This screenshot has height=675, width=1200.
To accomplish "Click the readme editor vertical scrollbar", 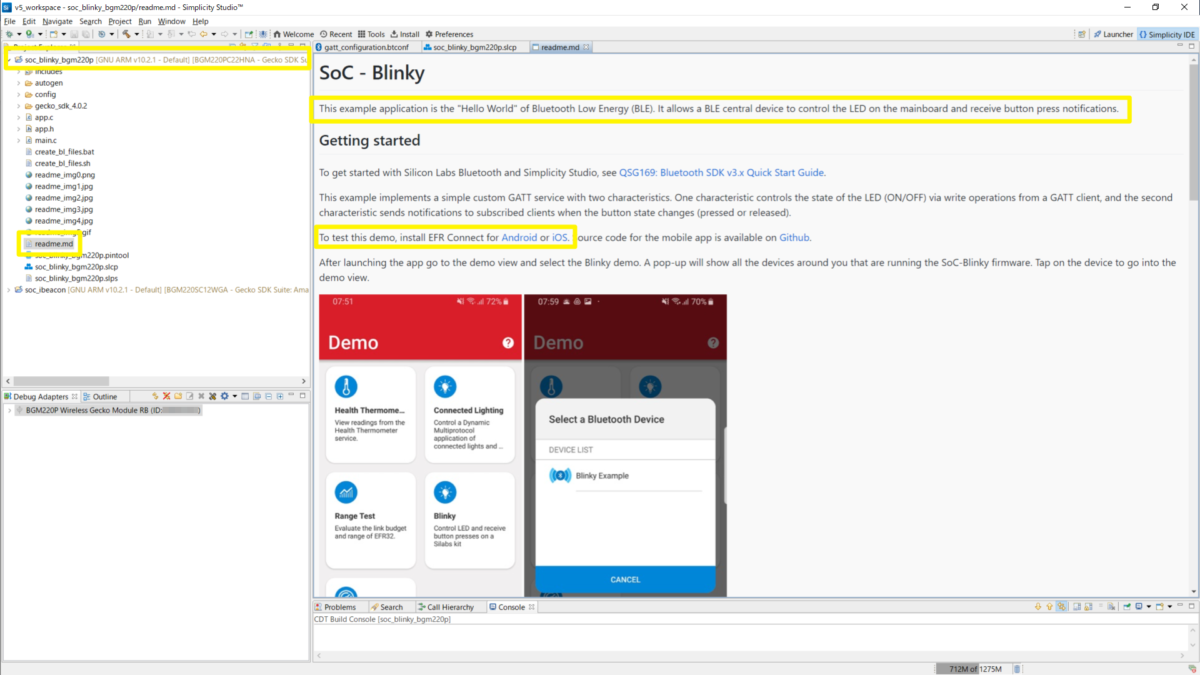I will [x=1194, y=130].
